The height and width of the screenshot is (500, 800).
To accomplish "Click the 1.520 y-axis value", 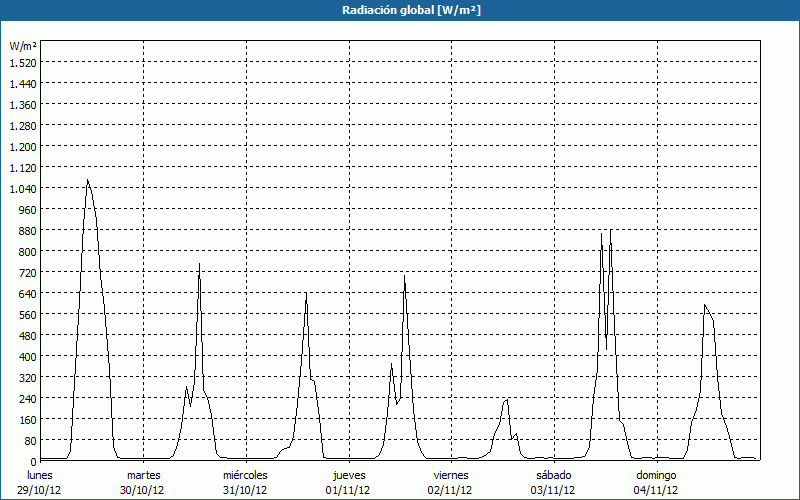I will [x=23, y=63].
